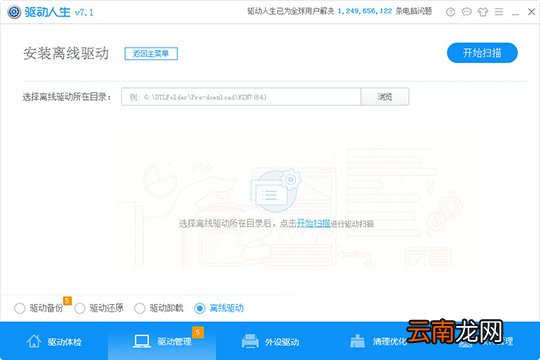Click the 选择离线驱动所在目录 label
The width and height of the screenshot is (540, 360).
(x=67, y=97)
